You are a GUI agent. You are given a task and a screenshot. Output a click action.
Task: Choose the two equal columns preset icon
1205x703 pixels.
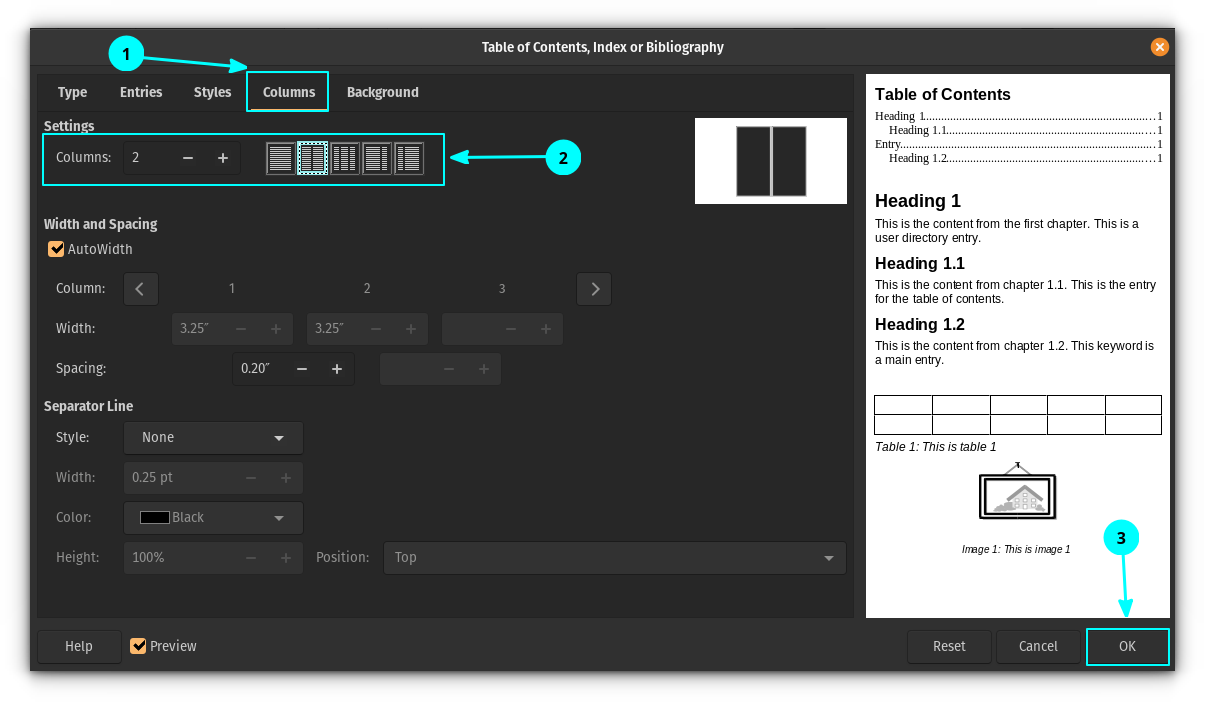pos(313,158)
